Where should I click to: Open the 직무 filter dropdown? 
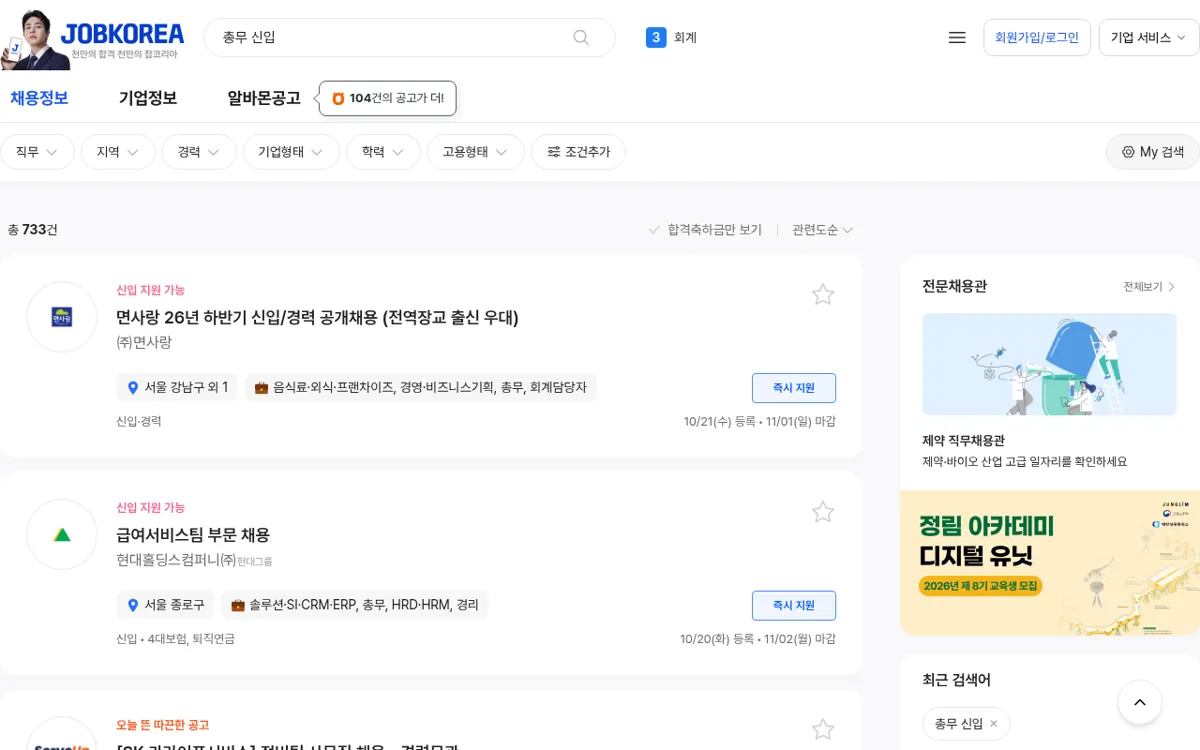coord(37,152)
